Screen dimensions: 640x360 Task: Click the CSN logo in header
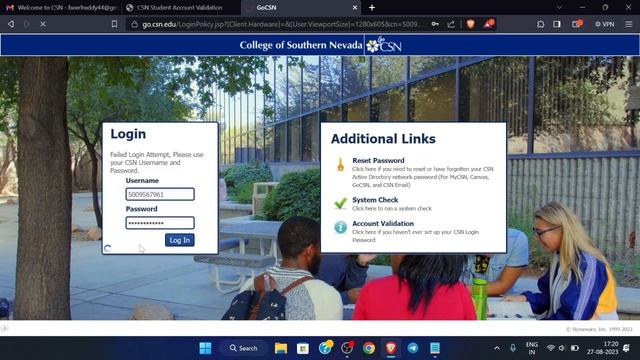[x=384, y=45]
